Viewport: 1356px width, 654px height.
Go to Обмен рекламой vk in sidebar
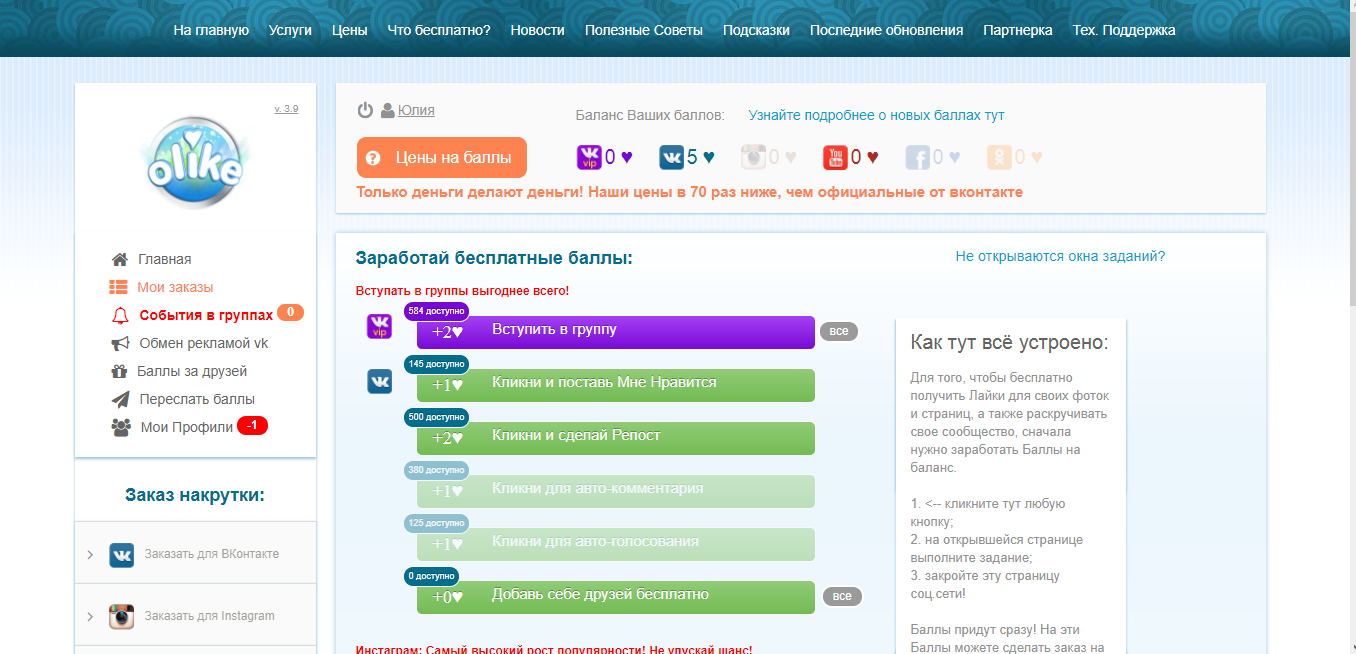(204, 343)
